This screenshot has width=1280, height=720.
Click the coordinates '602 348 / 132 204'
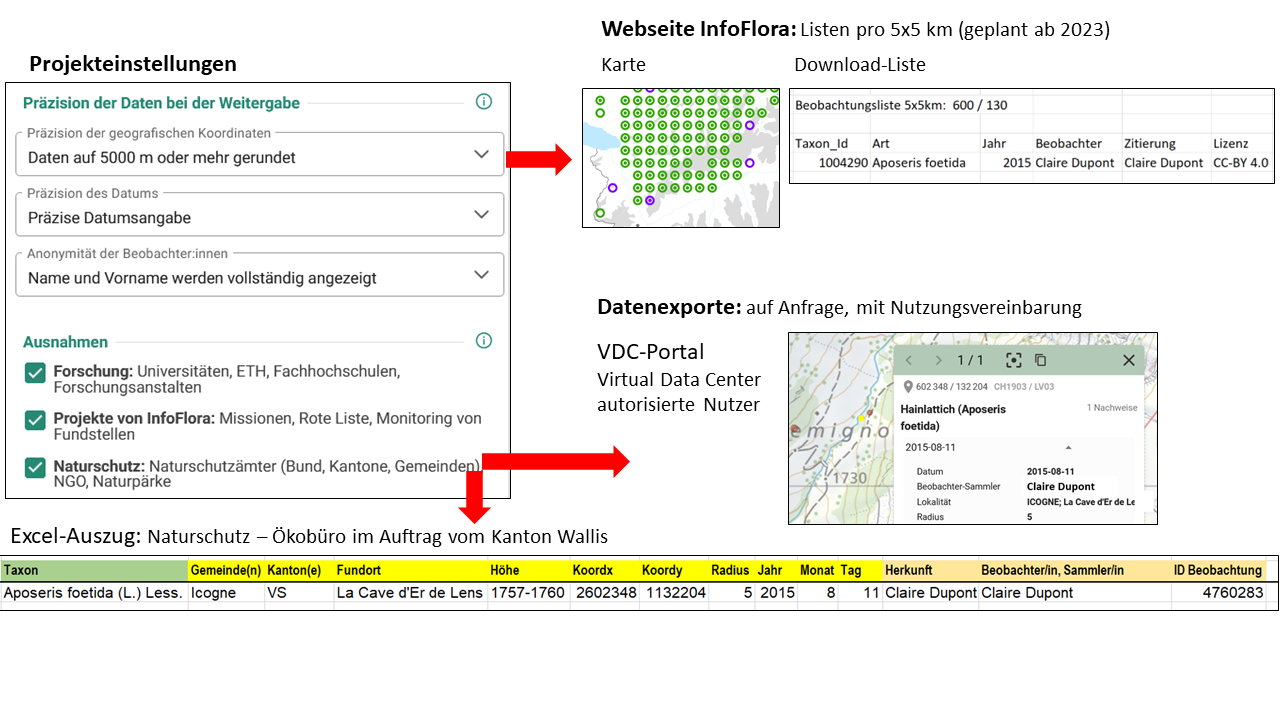pos(951,387)
